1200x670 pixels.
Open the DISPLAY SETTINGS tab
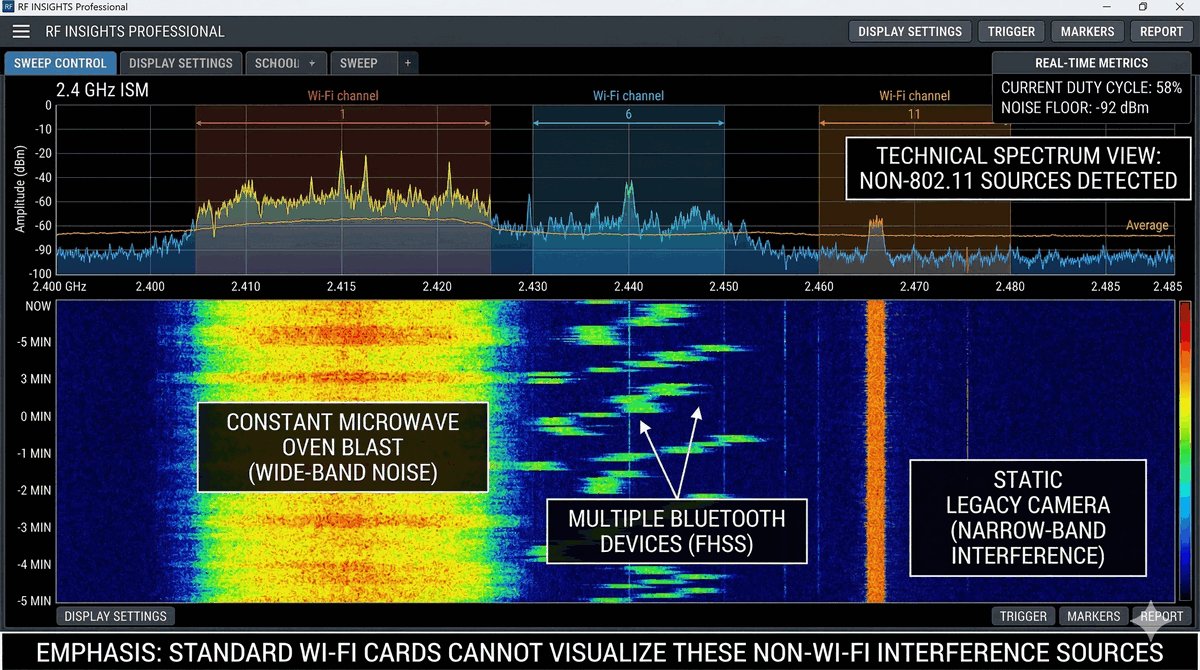(181, 63)
